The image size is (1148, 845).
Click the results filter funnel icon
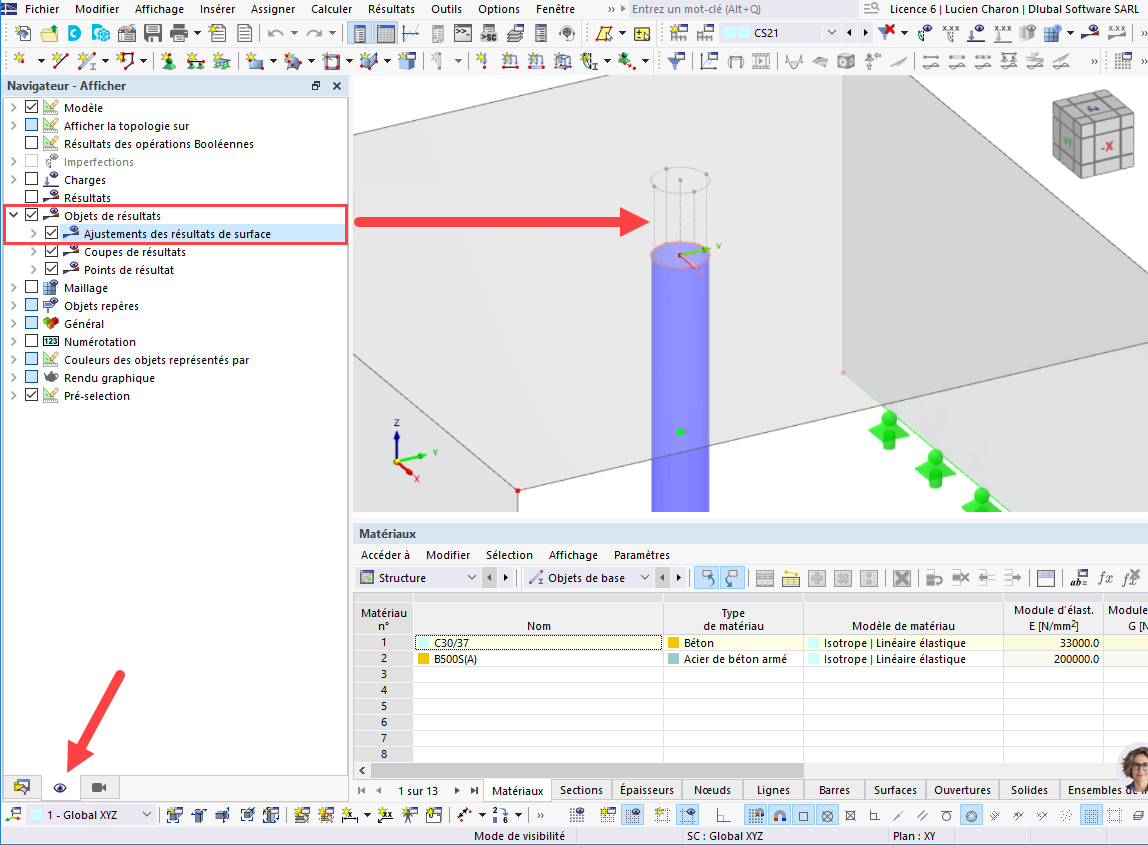[676, 62]
